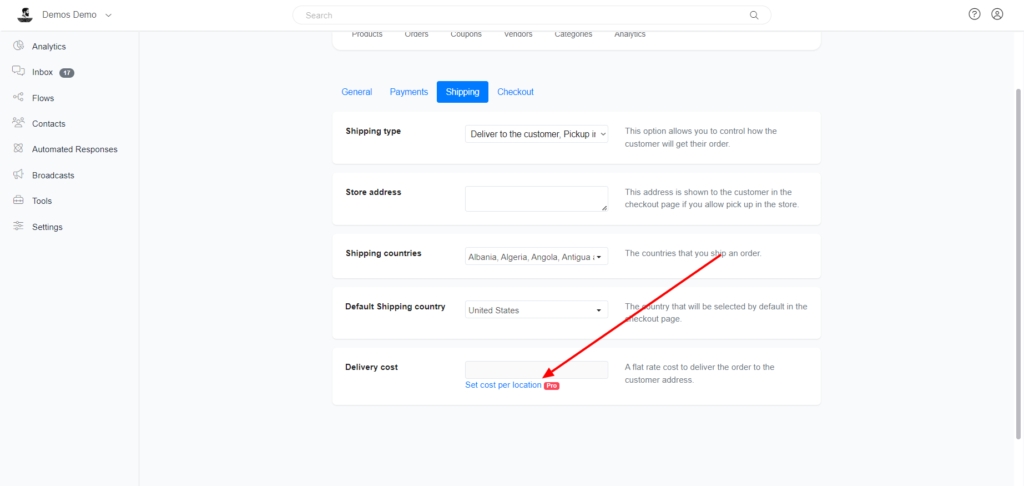Open the Default Shipping country dropdown
The image size is (1024, 486).
536,310
